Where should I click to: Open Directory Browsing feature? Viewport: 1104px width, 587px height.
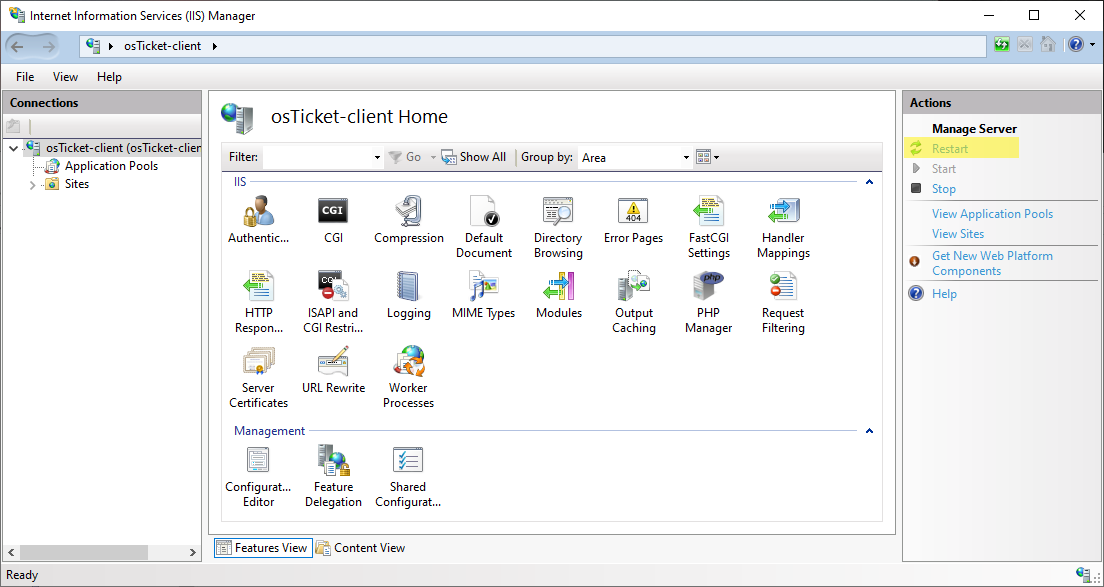coord(558,227)
